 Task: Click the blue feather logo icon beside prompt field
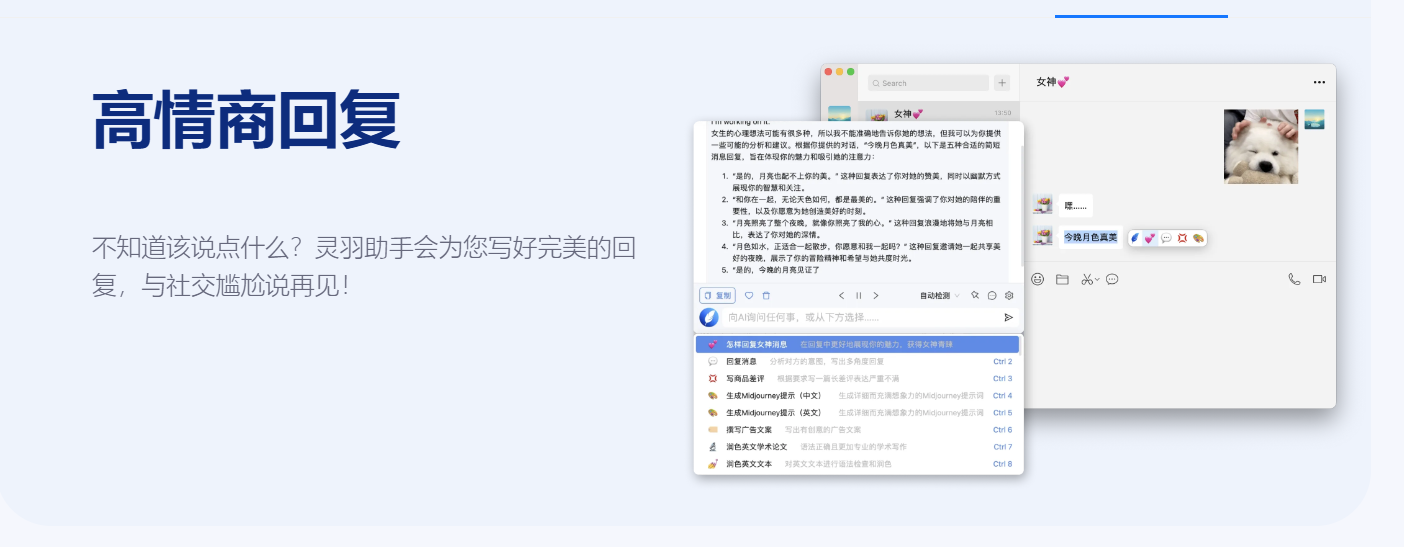pos(709,317)
